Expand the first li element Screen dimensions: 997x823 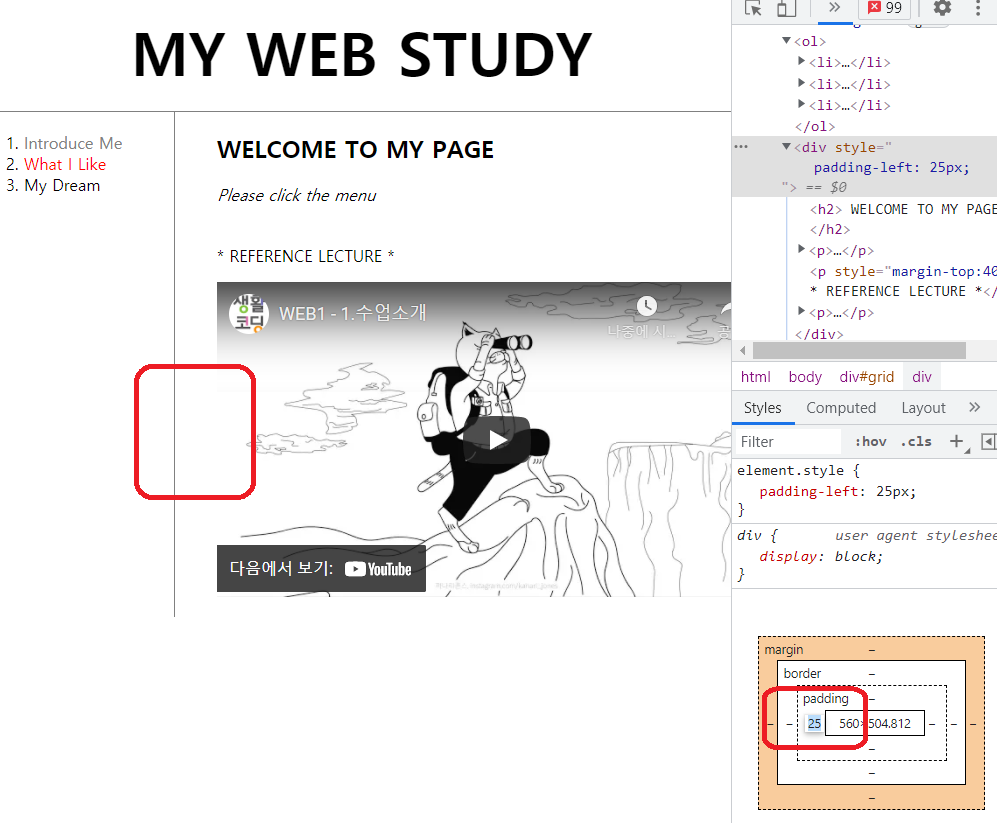click(x=802, y=61)
